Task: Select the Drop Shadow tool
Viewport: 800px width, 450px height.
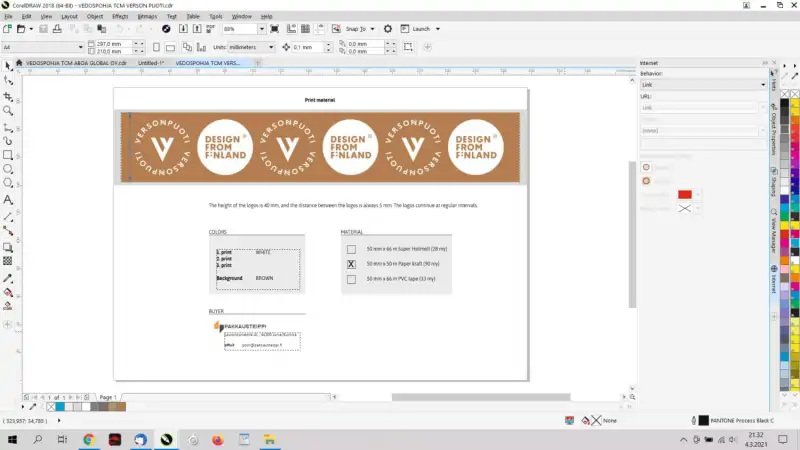Action: pyautogui.click(x=8, y=247)
